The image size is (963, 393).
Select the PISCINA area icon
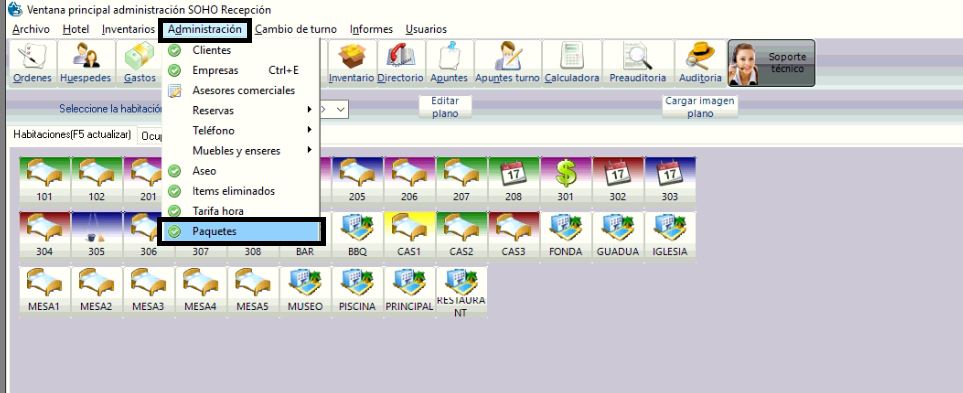pos(357,290)
